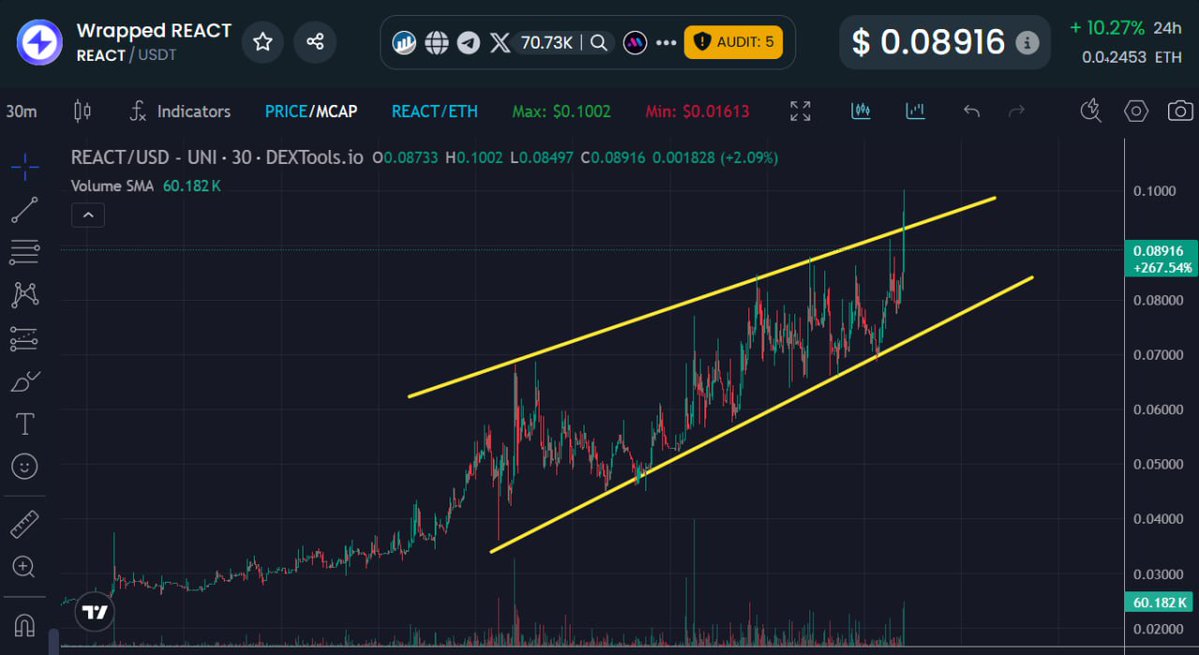1199x655 pixels.
Task: Take chart snapshot with camera icon
Action: point(1181,112)
